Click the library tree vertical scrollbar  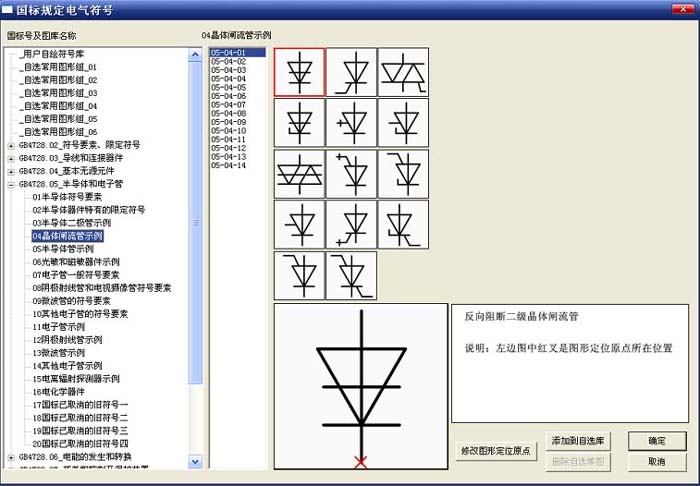[196, 250]
